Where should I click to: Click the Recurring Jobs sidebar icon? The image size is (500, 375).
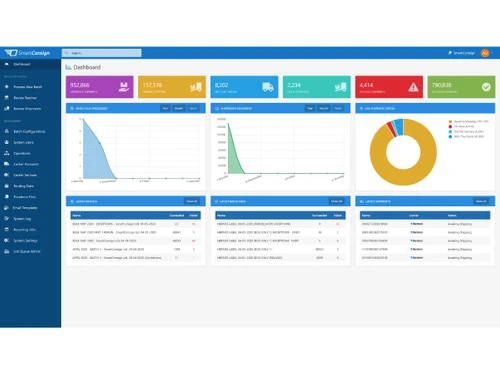click(x=6, y=230)
